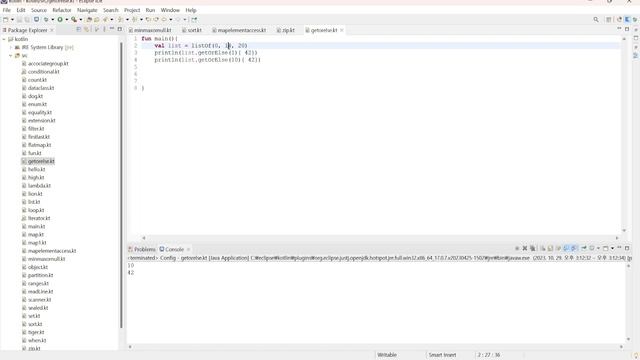Click the Smart Insert status bar entry

(x=442, y=355)
